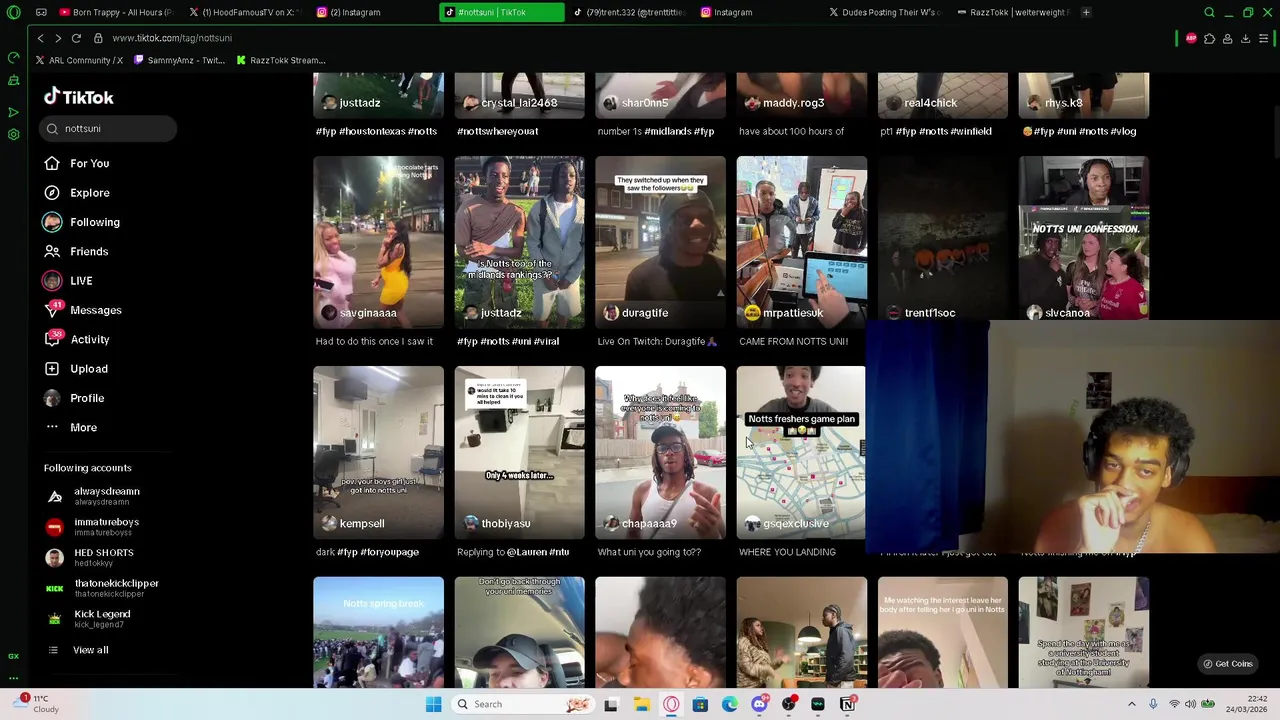Go forward in browser history
The image size is (1280, 720).
[x=58, y=38]
